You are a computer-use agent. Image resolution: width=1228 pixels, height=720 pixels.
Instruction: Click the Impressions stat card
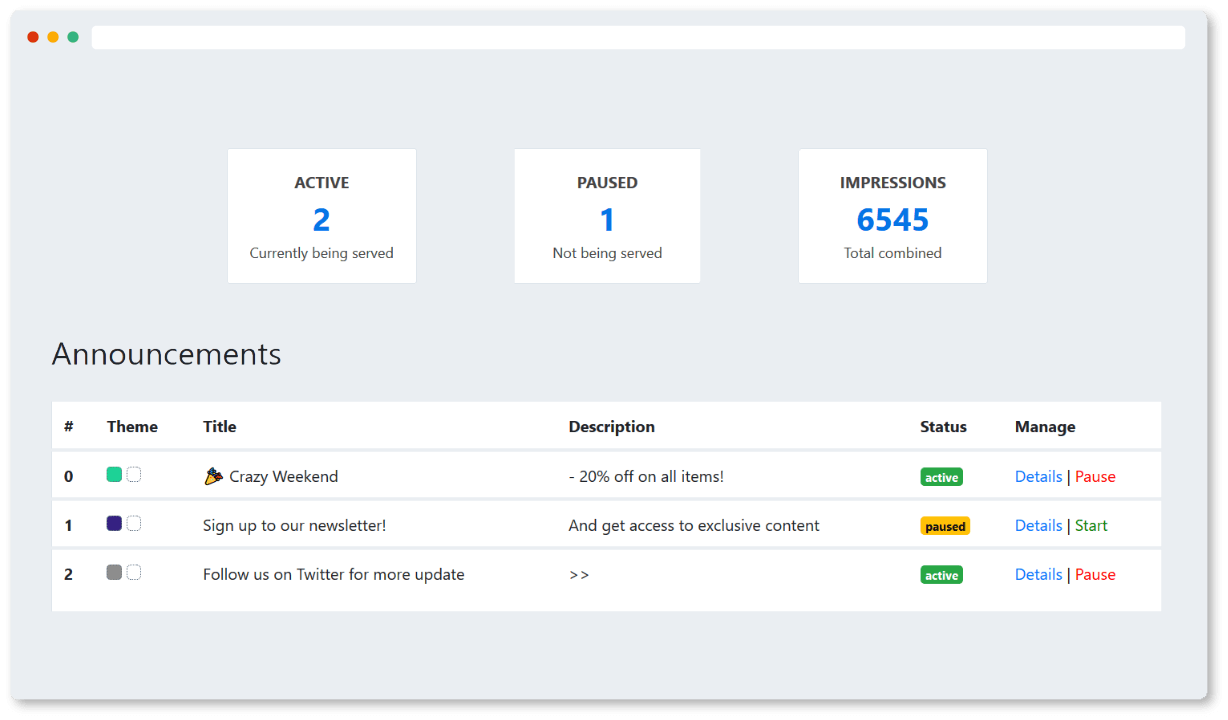pos(893,216)
